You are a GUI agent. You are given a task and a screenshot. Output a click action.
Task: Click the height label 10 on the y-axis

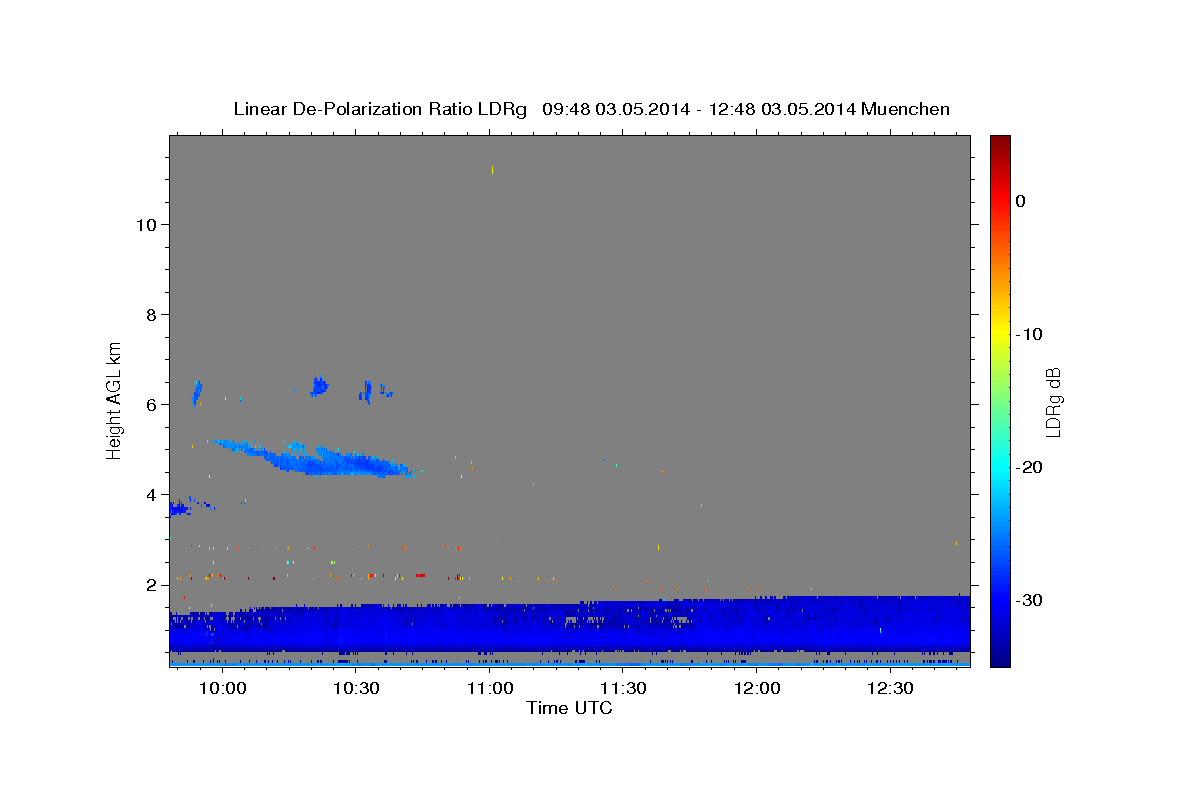click(x=146, y=224)
